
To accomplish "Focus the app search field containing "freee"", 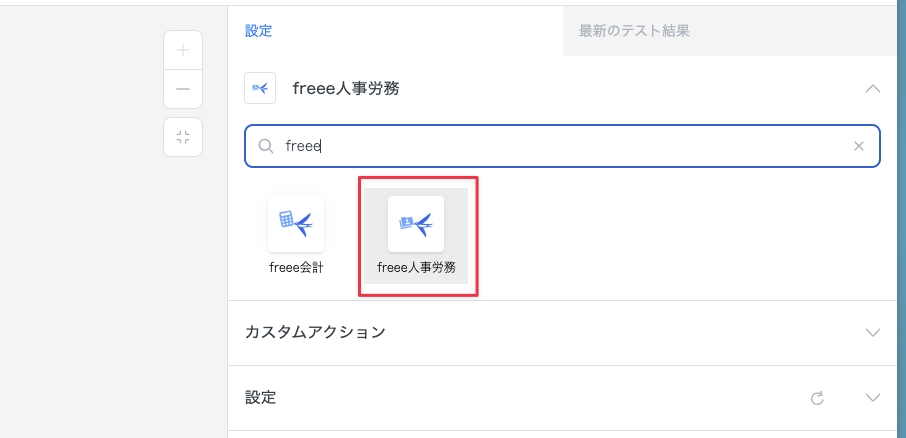I will pyautogui.click(x=560, y=146).
